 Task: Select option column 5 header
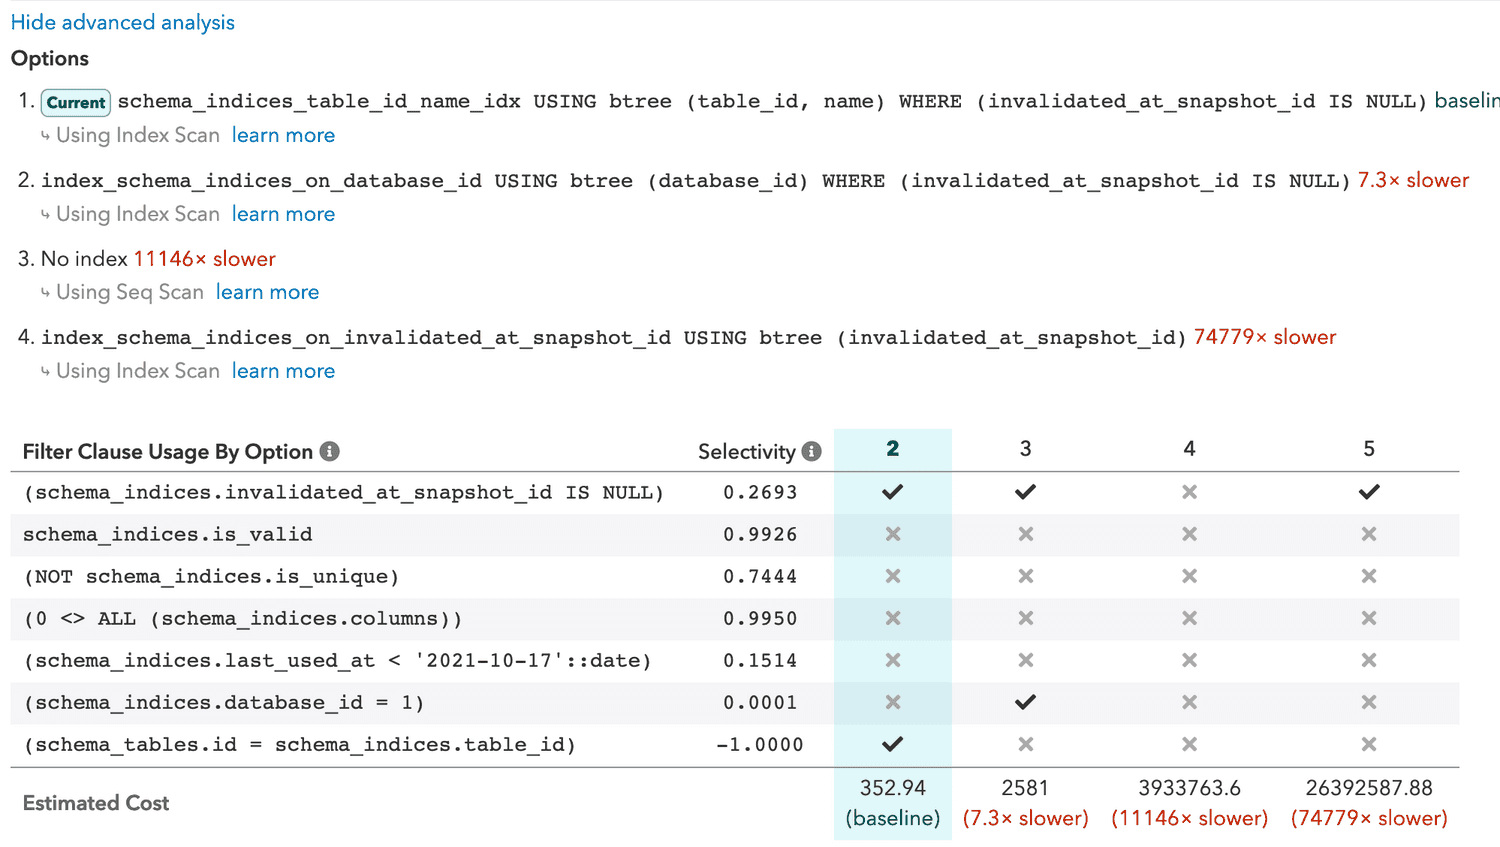[1368, 449]
